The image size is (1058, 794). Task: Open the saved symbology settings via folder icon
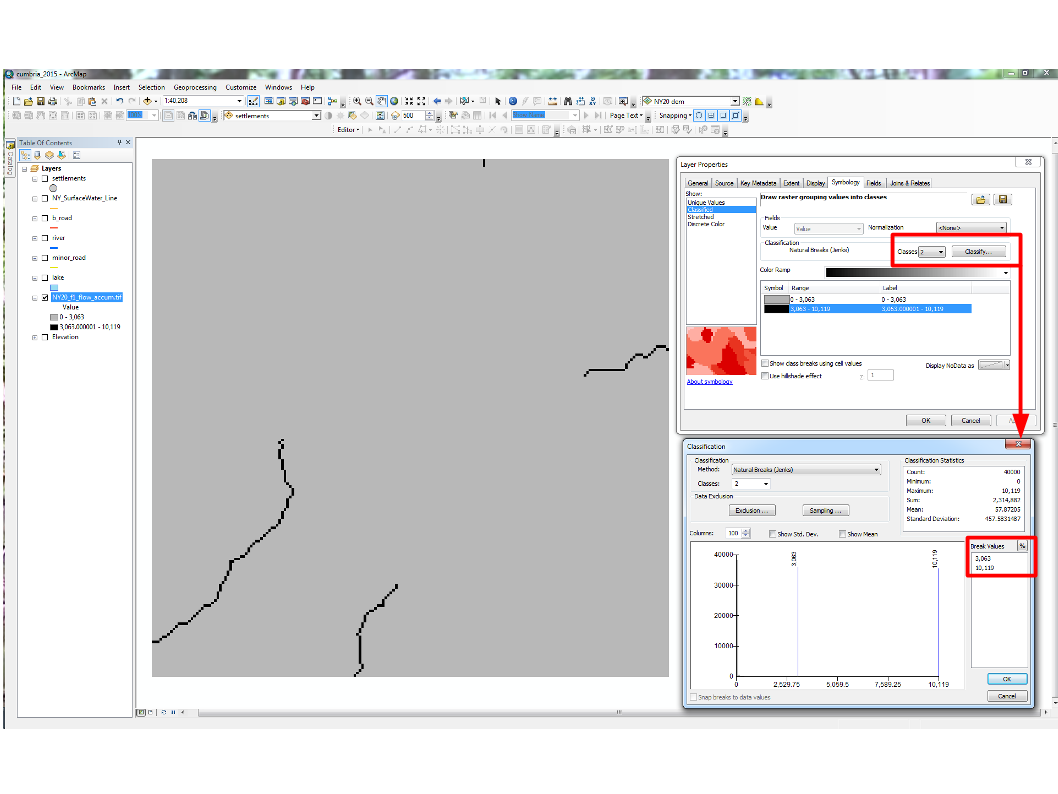pyautogui.click(x=980, y=201)
